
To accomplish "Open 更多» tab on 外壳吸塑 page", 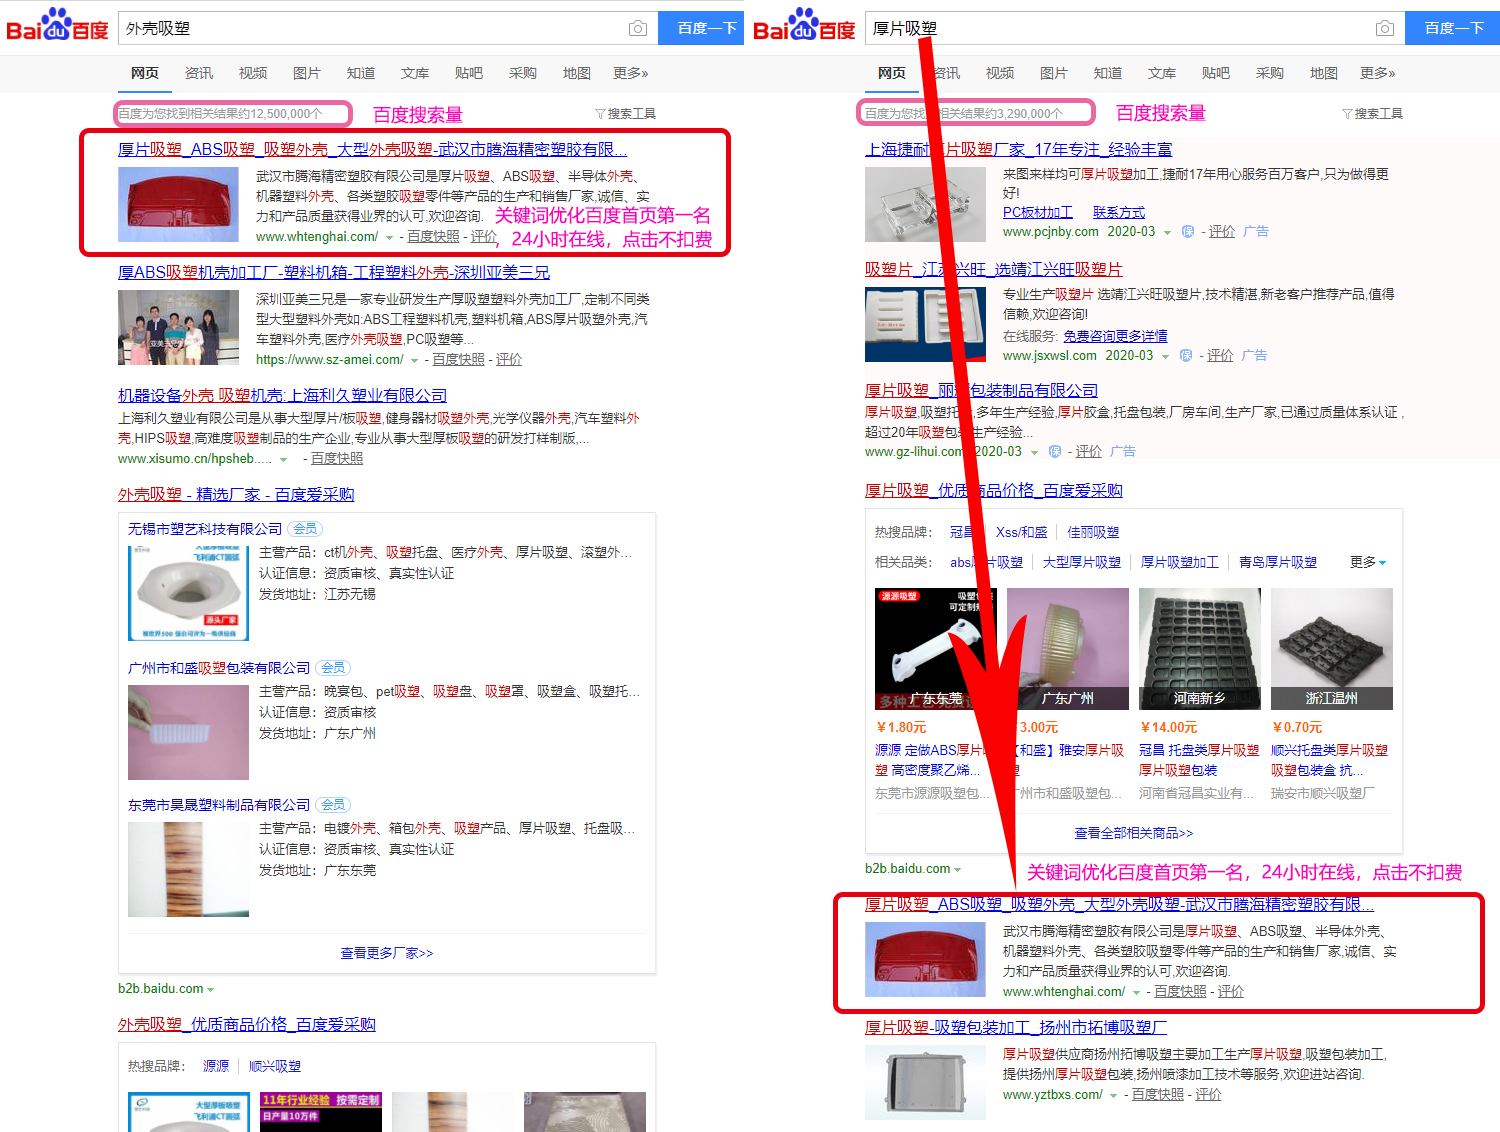I will tap(631, 73).
